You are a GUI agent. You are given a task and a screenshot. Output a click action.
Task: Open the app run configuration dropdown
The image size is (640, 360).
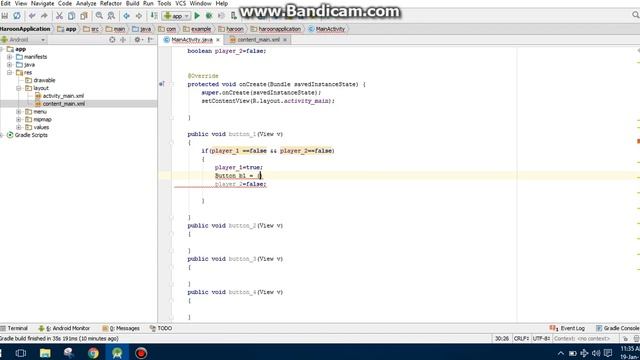click(176, 16)
